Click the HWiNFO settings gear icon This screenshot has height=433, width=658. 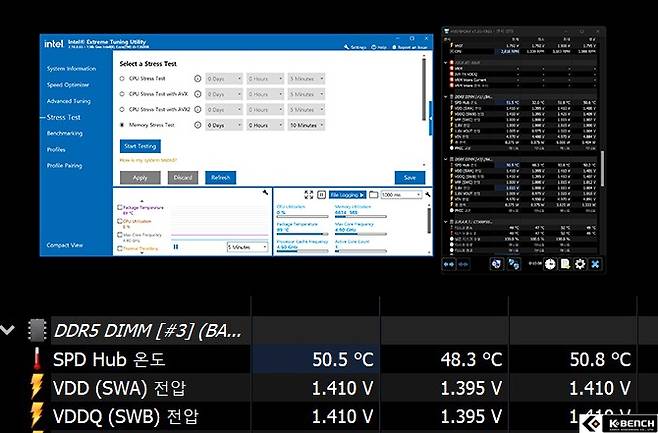[x=579, y=263]
